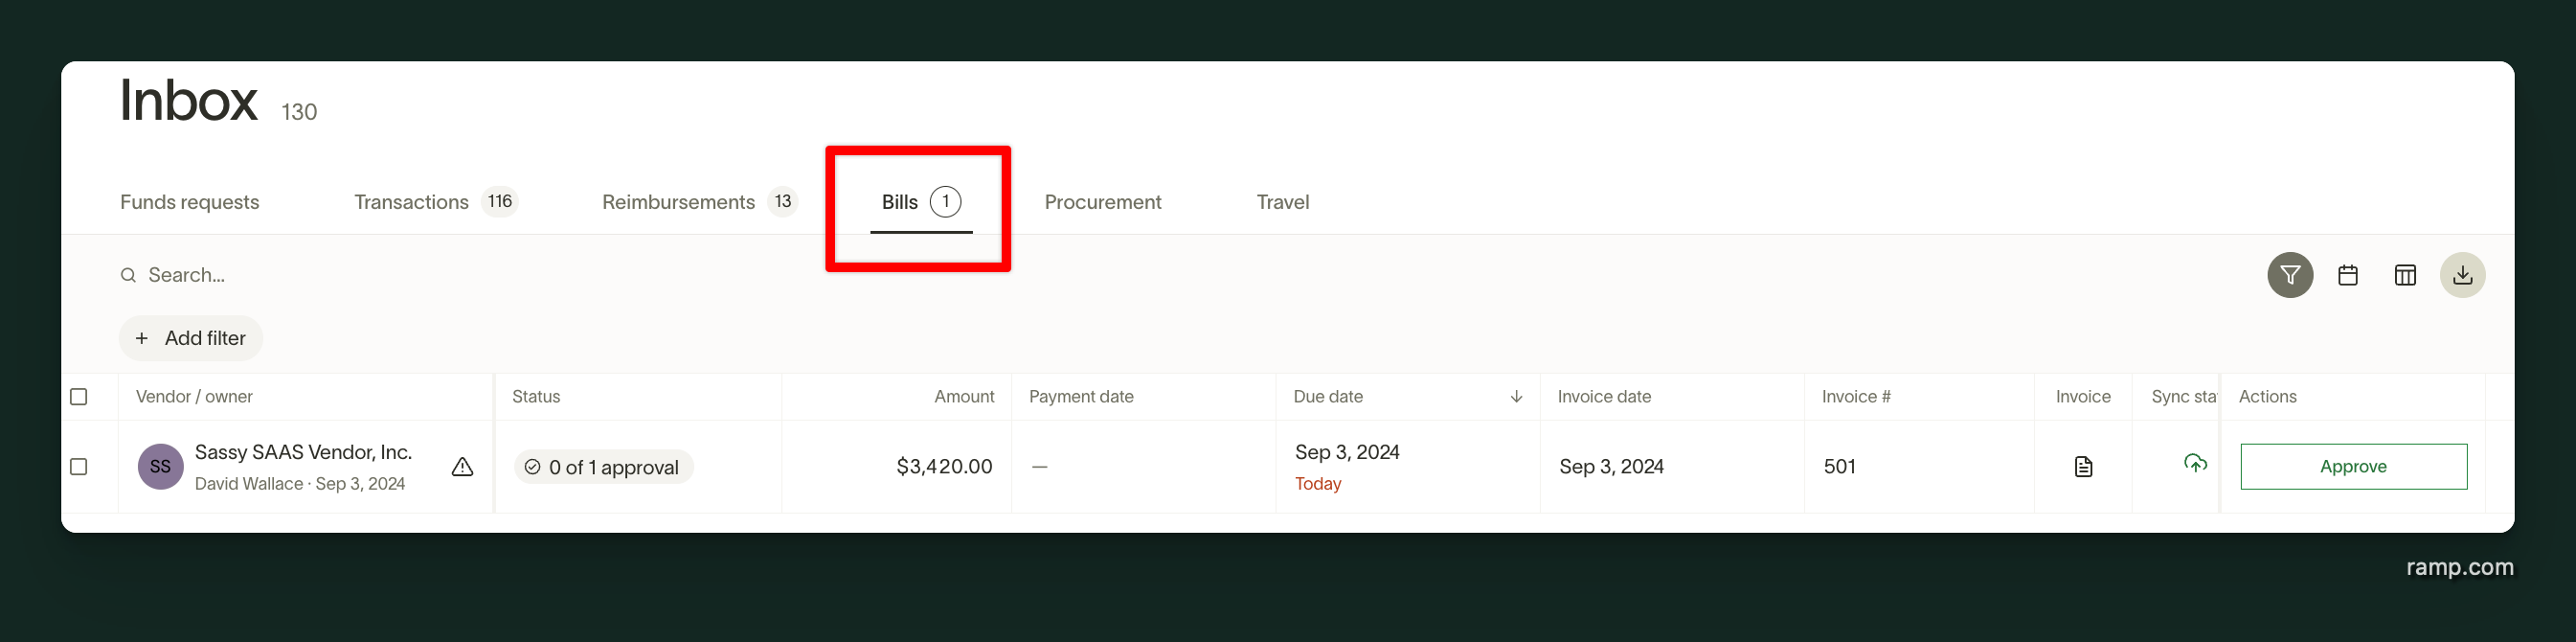Click the Vendor / owner column header
Viewport: 2576px width, 642px height.
[x=195, y=396]
